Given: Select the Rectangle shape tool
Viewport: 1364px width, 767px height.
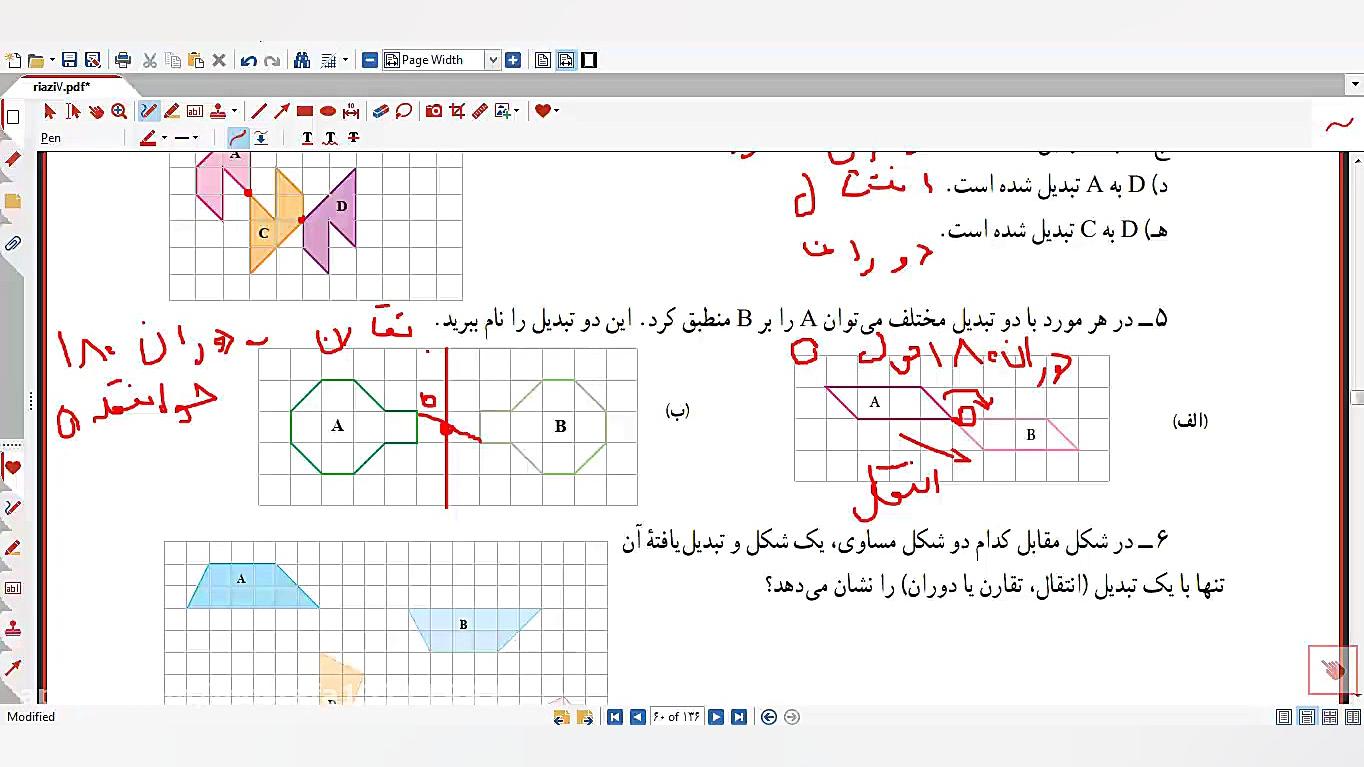Looking at the screenshot, I should pos(305,111).
